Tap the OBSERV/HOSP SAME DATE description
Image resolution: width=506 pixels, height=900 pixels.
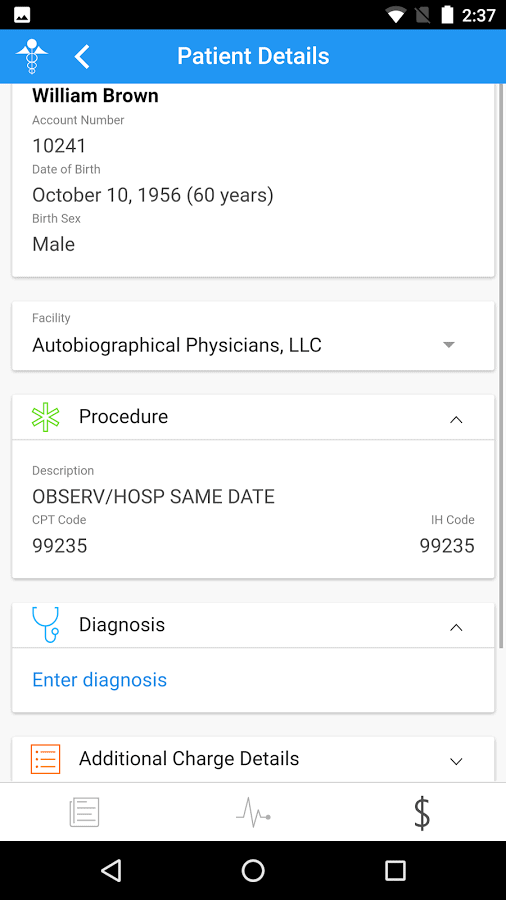coord(153,496)
